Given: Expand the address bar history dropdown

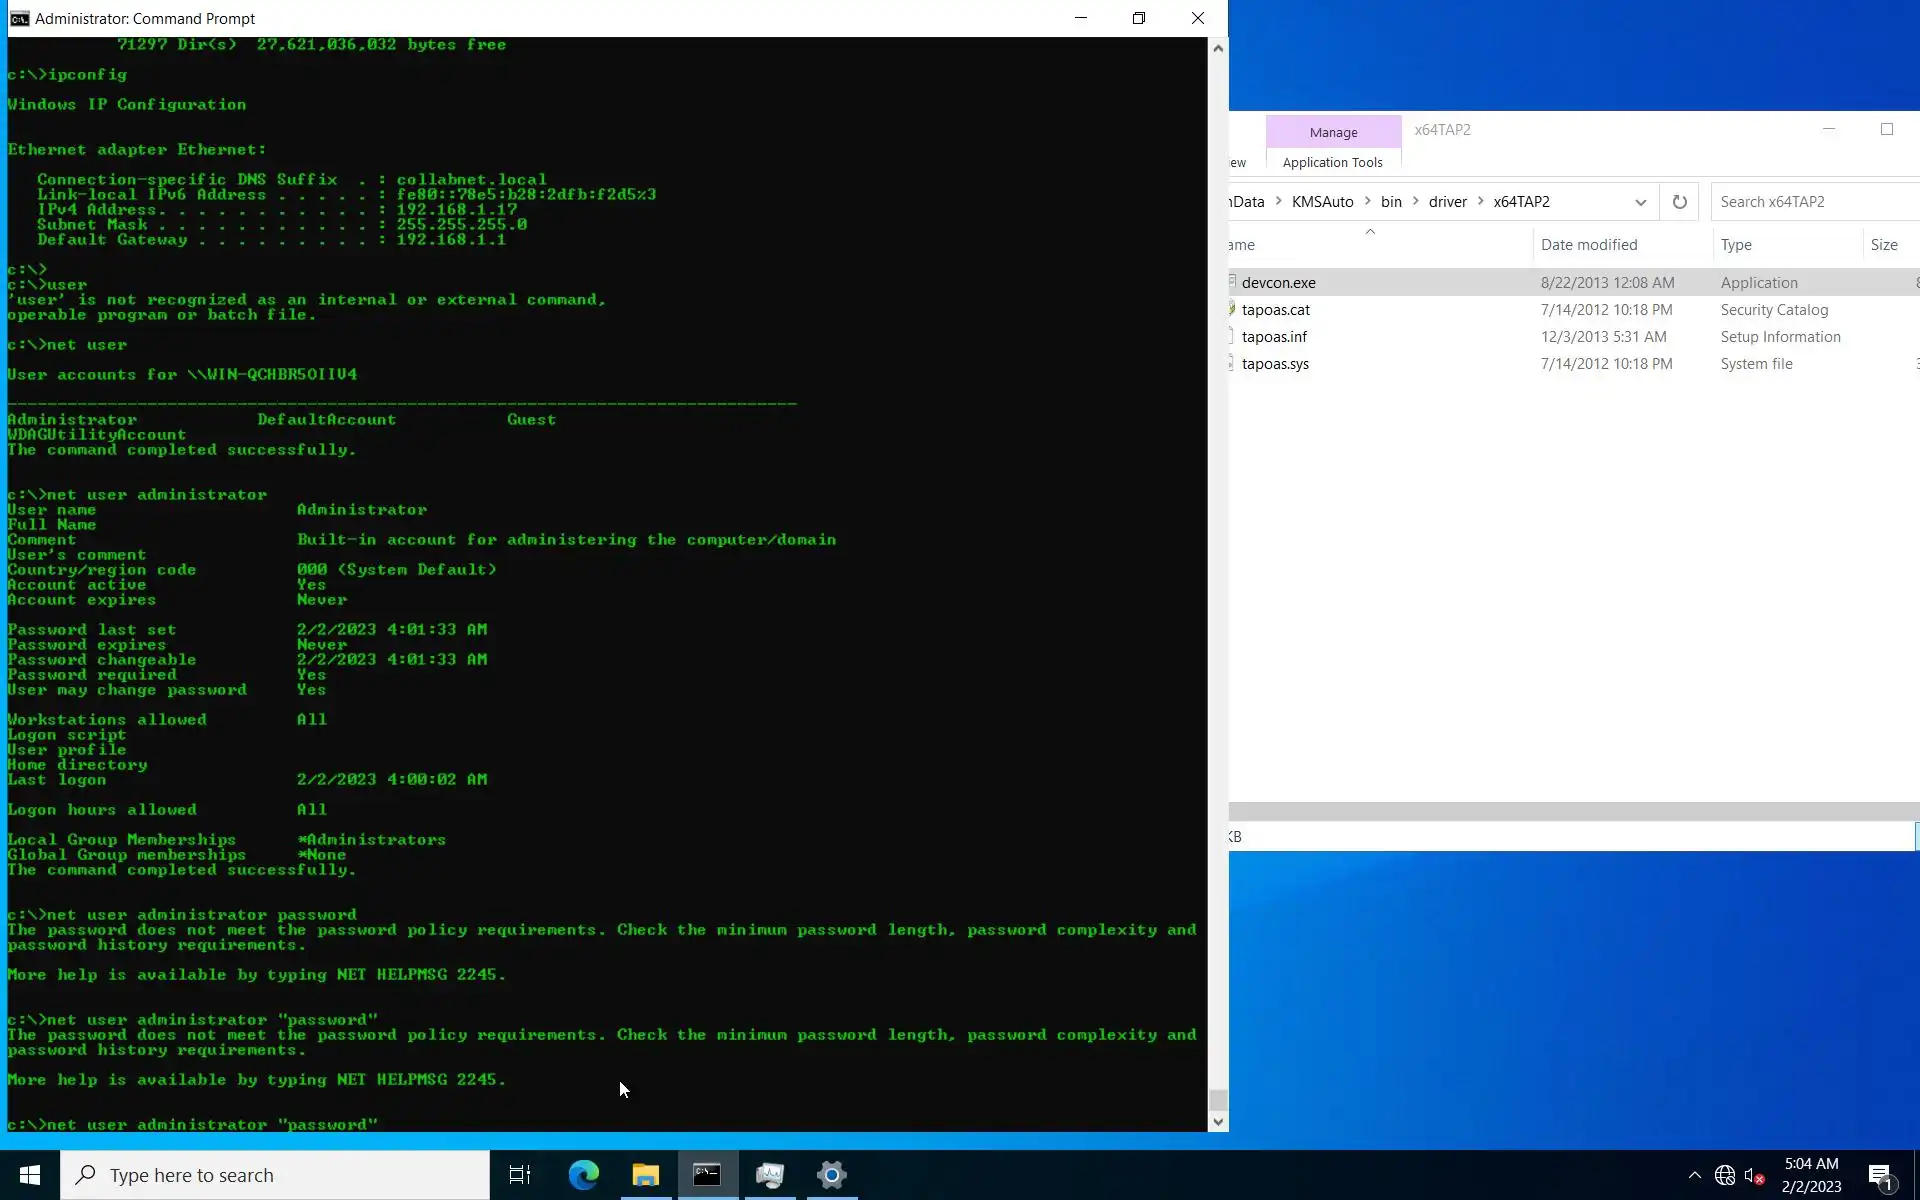Looking at the screenshot, I should click(1640, 202).
